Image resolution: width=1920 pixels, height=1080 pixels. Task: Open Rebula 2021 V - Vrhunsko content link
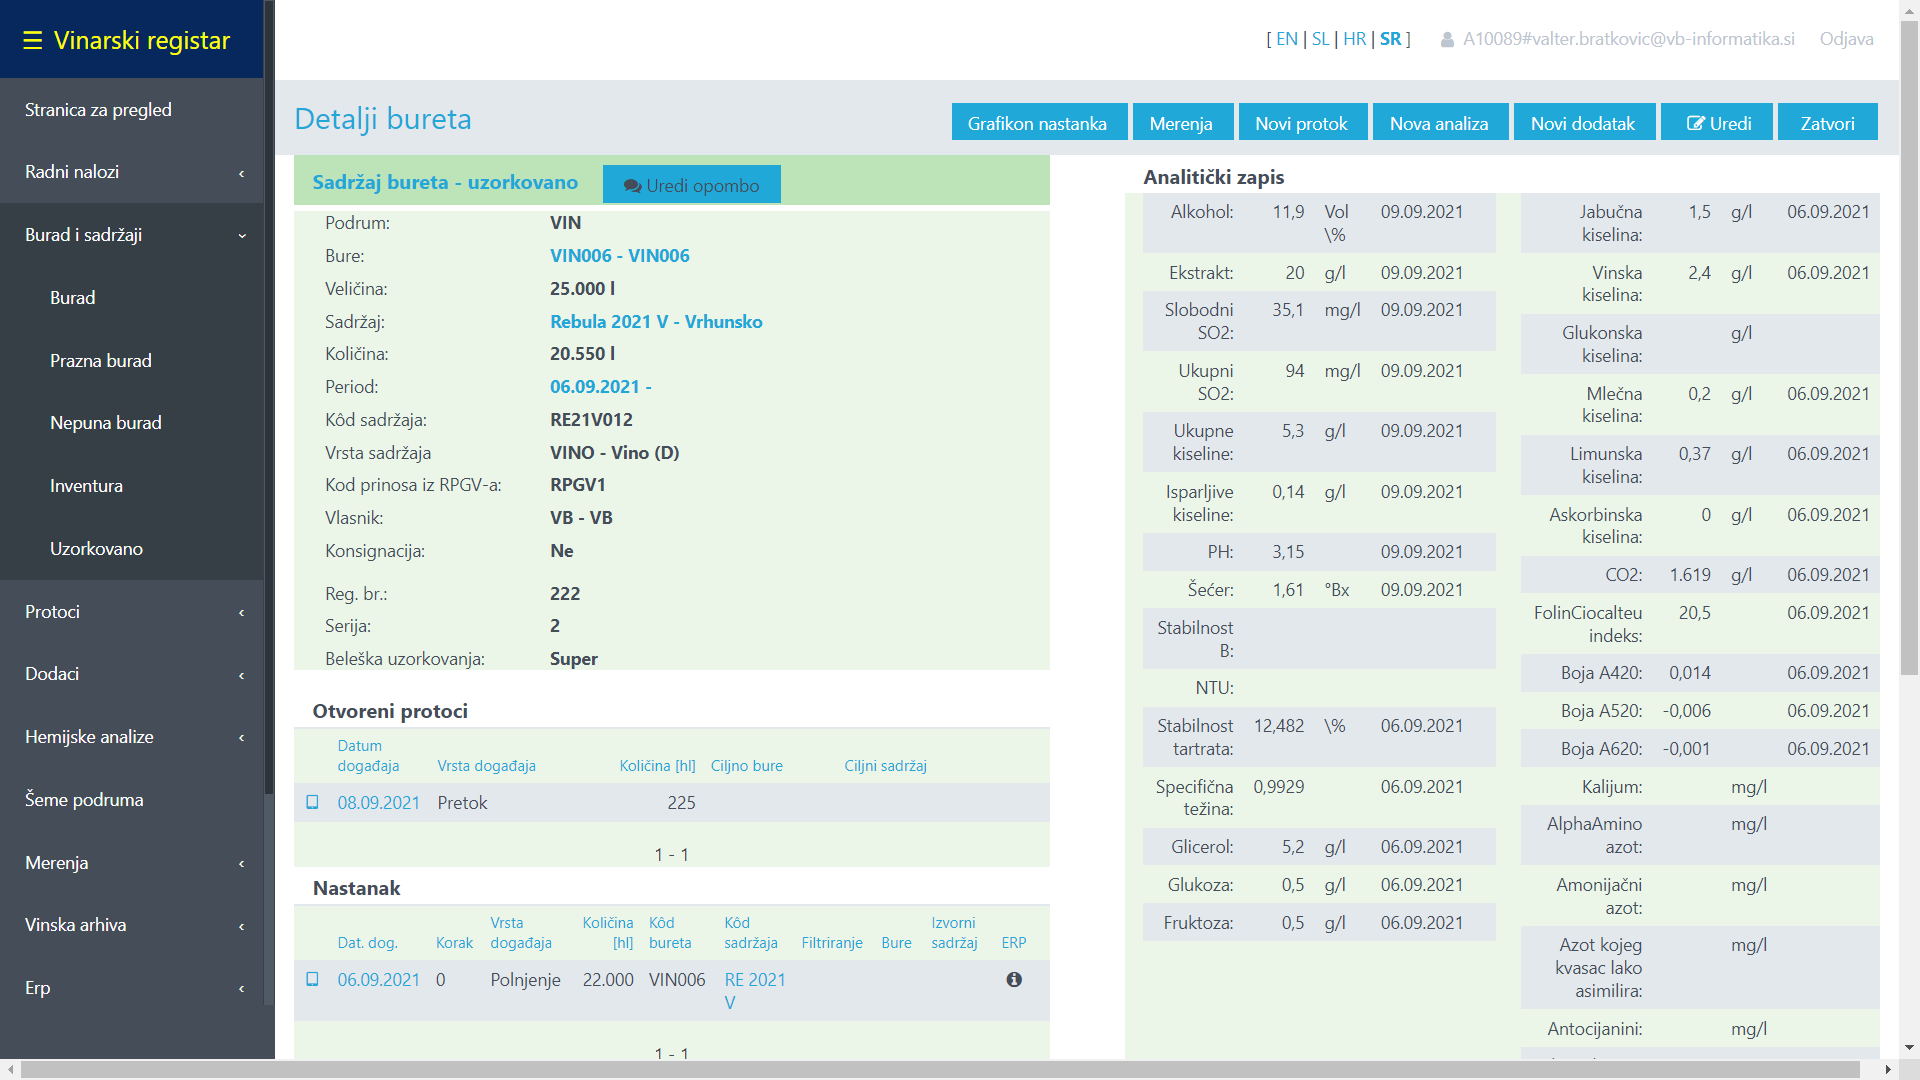click(656, 322)
